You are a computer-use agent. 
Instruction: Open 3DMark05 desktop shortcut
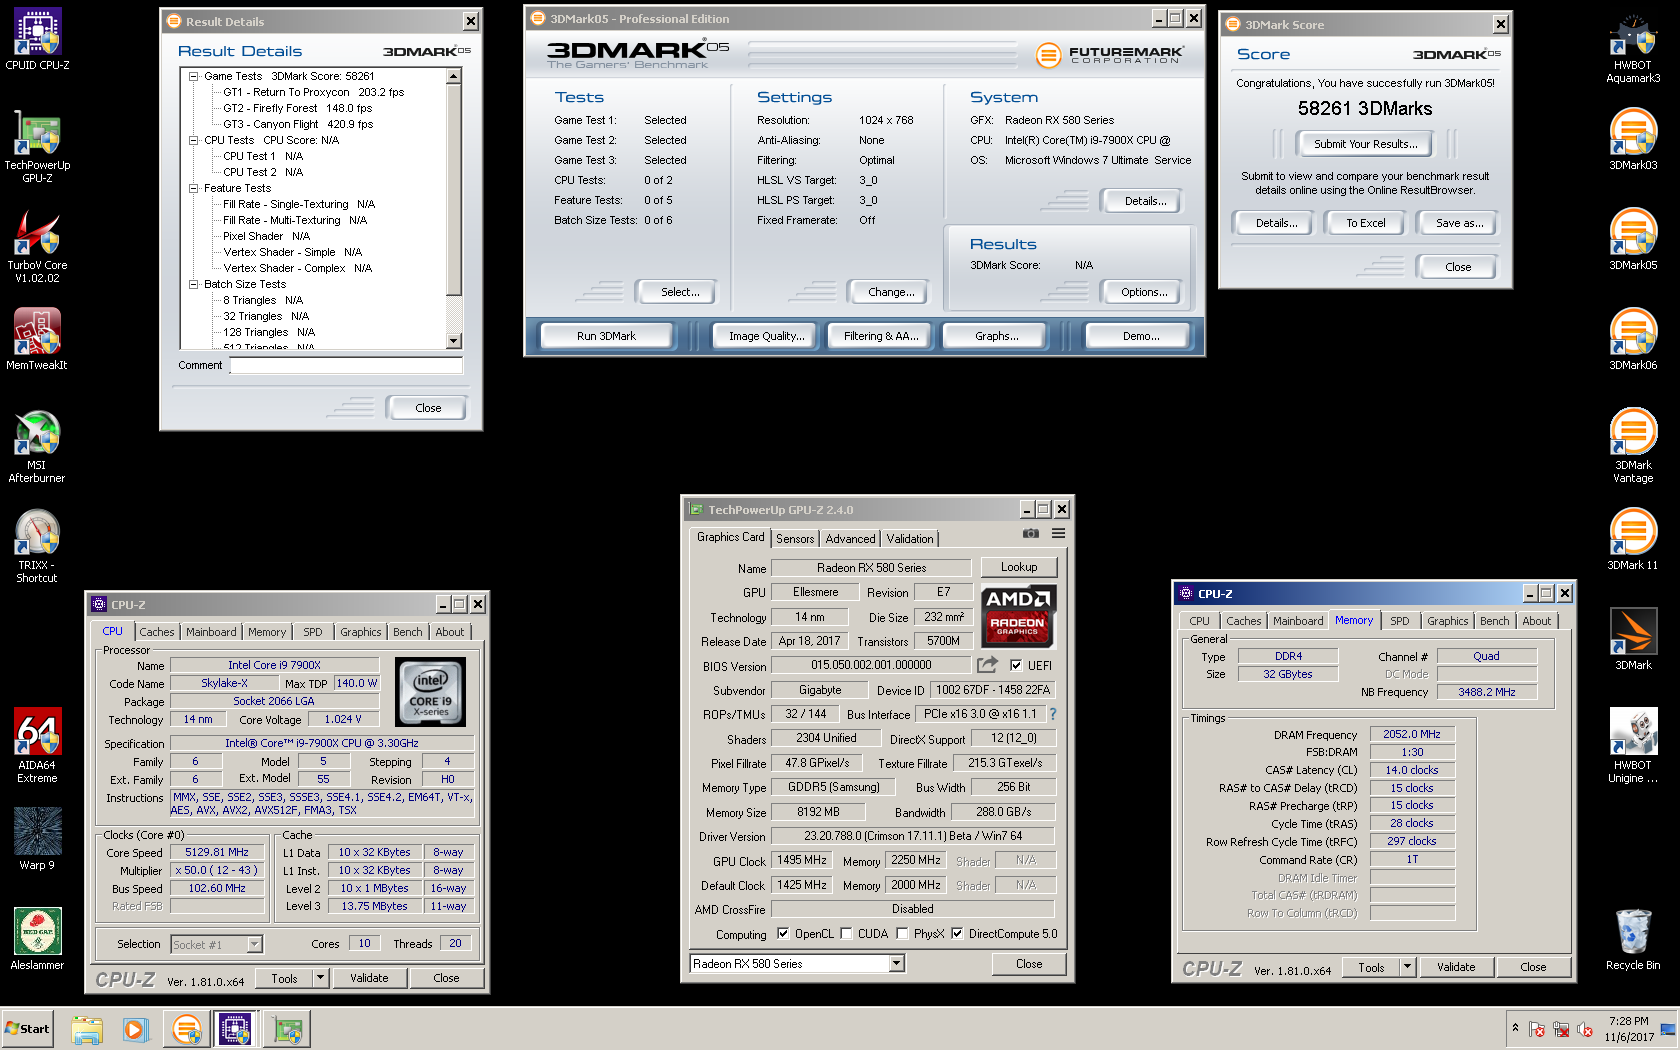(x=1633, y=239)
